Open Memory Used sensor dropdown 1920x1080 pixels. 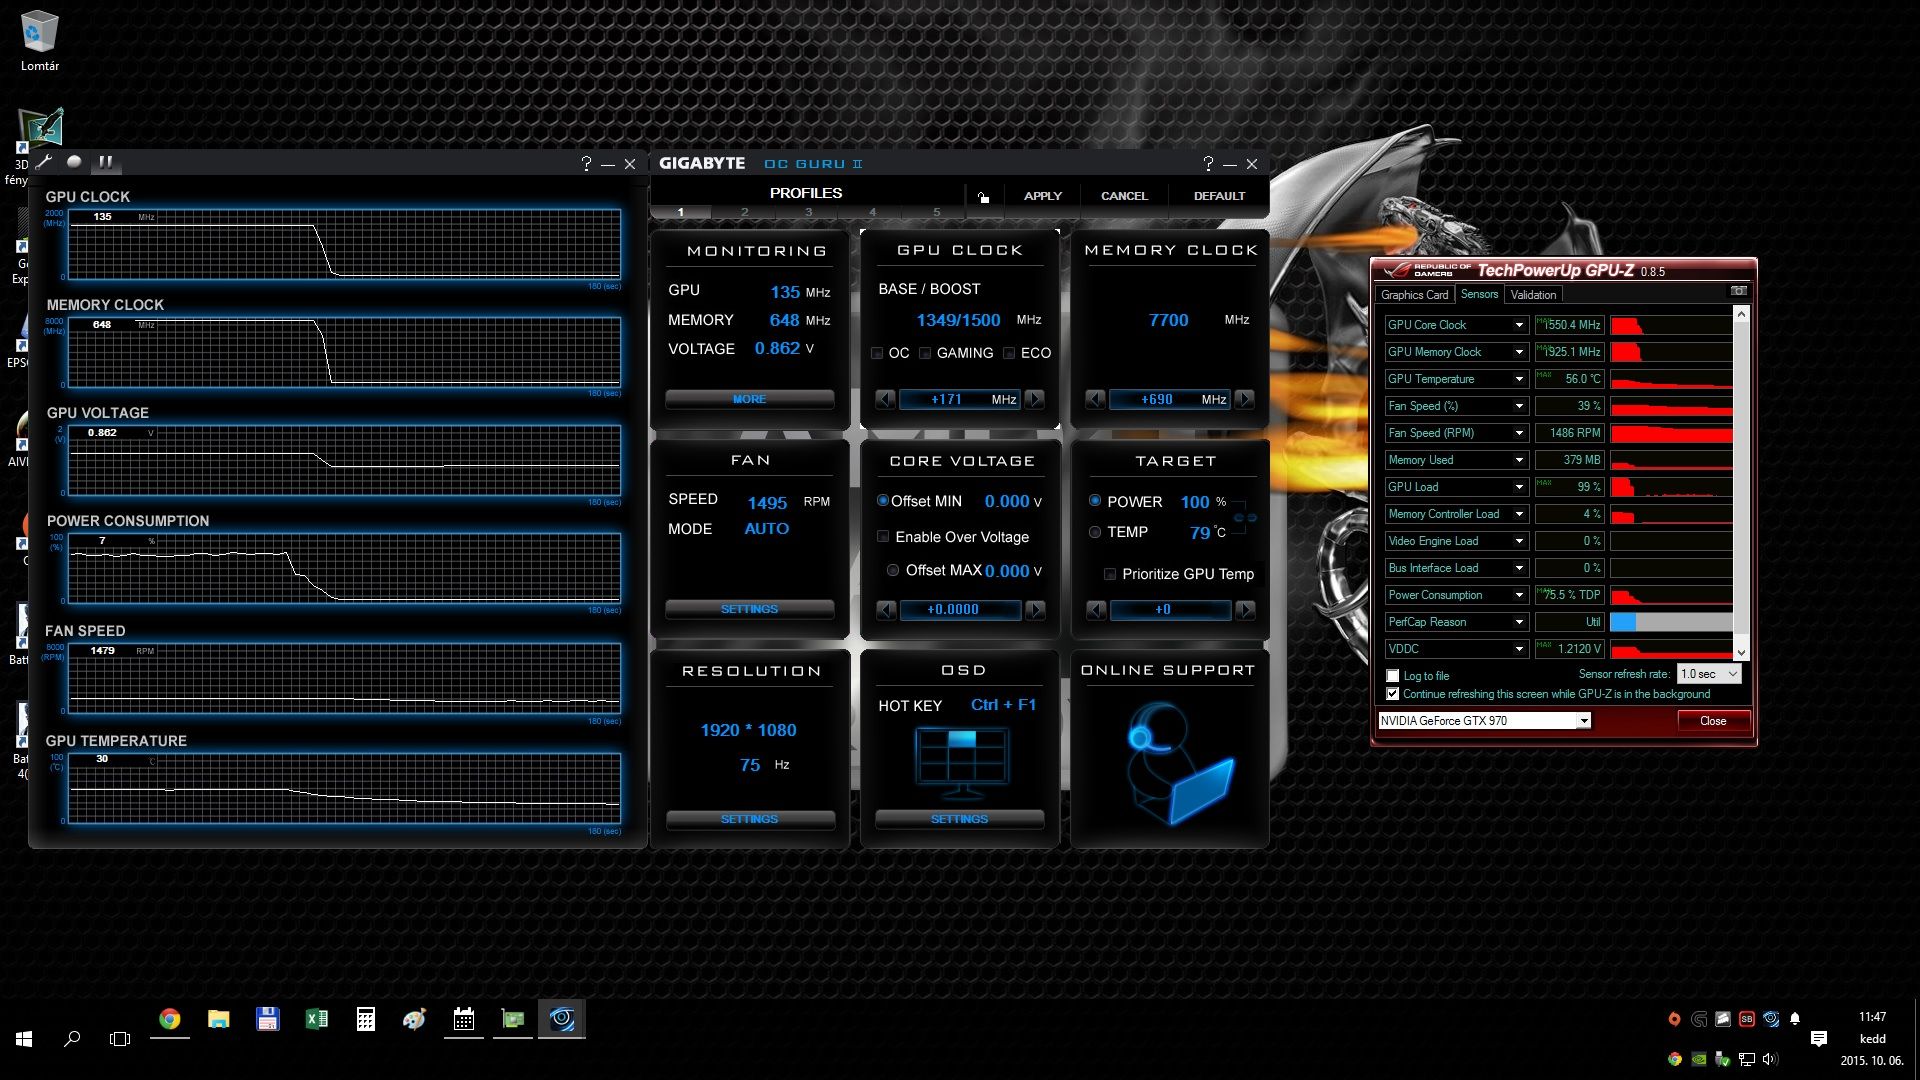(1519, 460)
